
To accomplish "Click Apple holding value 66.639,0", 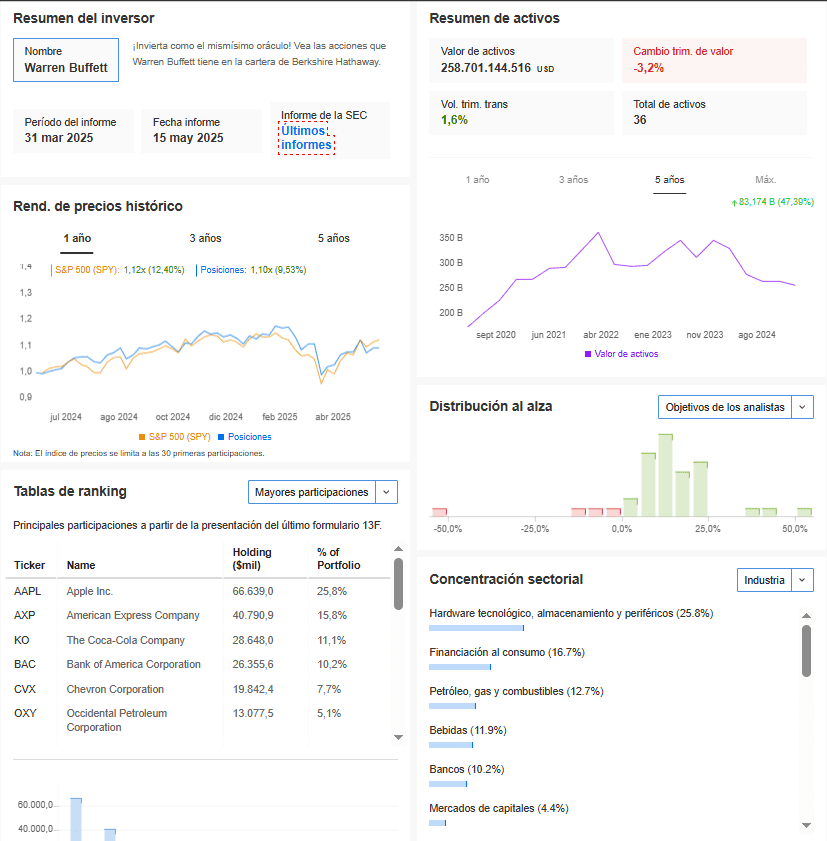I will 253,591.
